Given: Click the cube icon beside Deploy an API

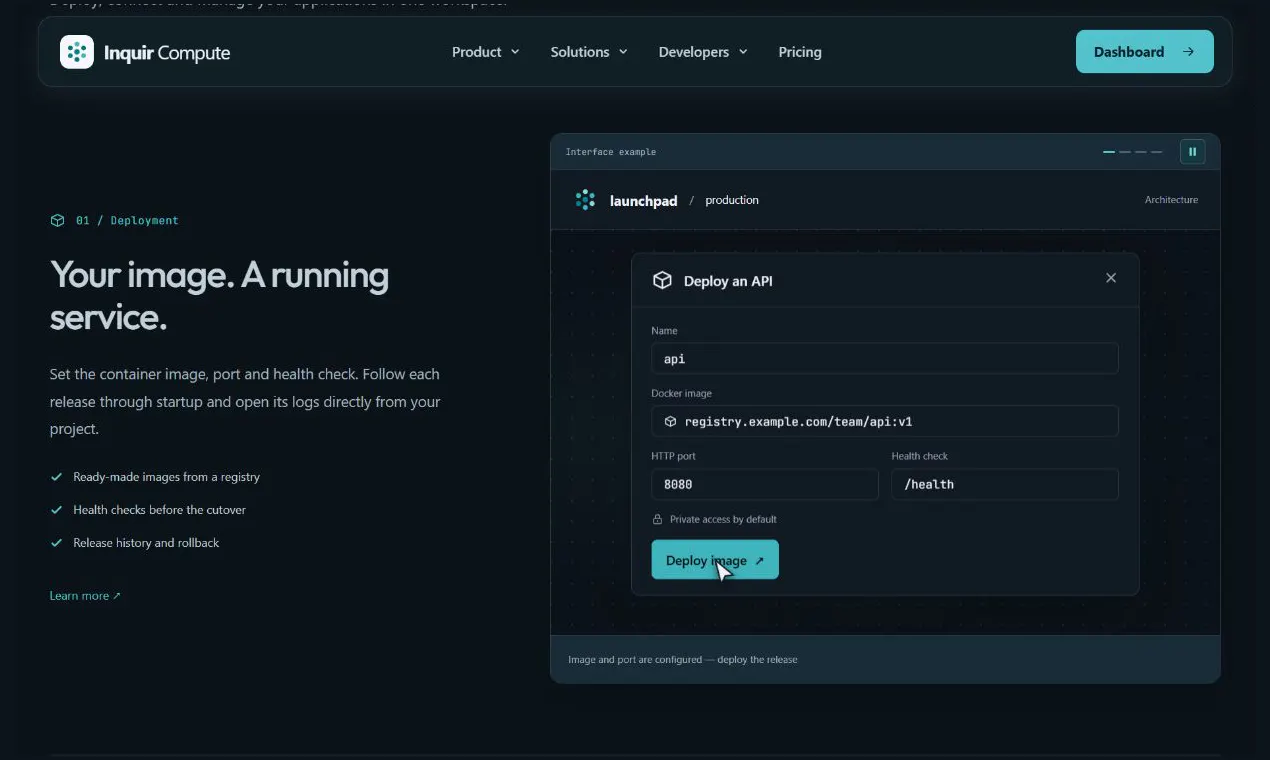Looking at the screenshot, I should tap(662, 281).
